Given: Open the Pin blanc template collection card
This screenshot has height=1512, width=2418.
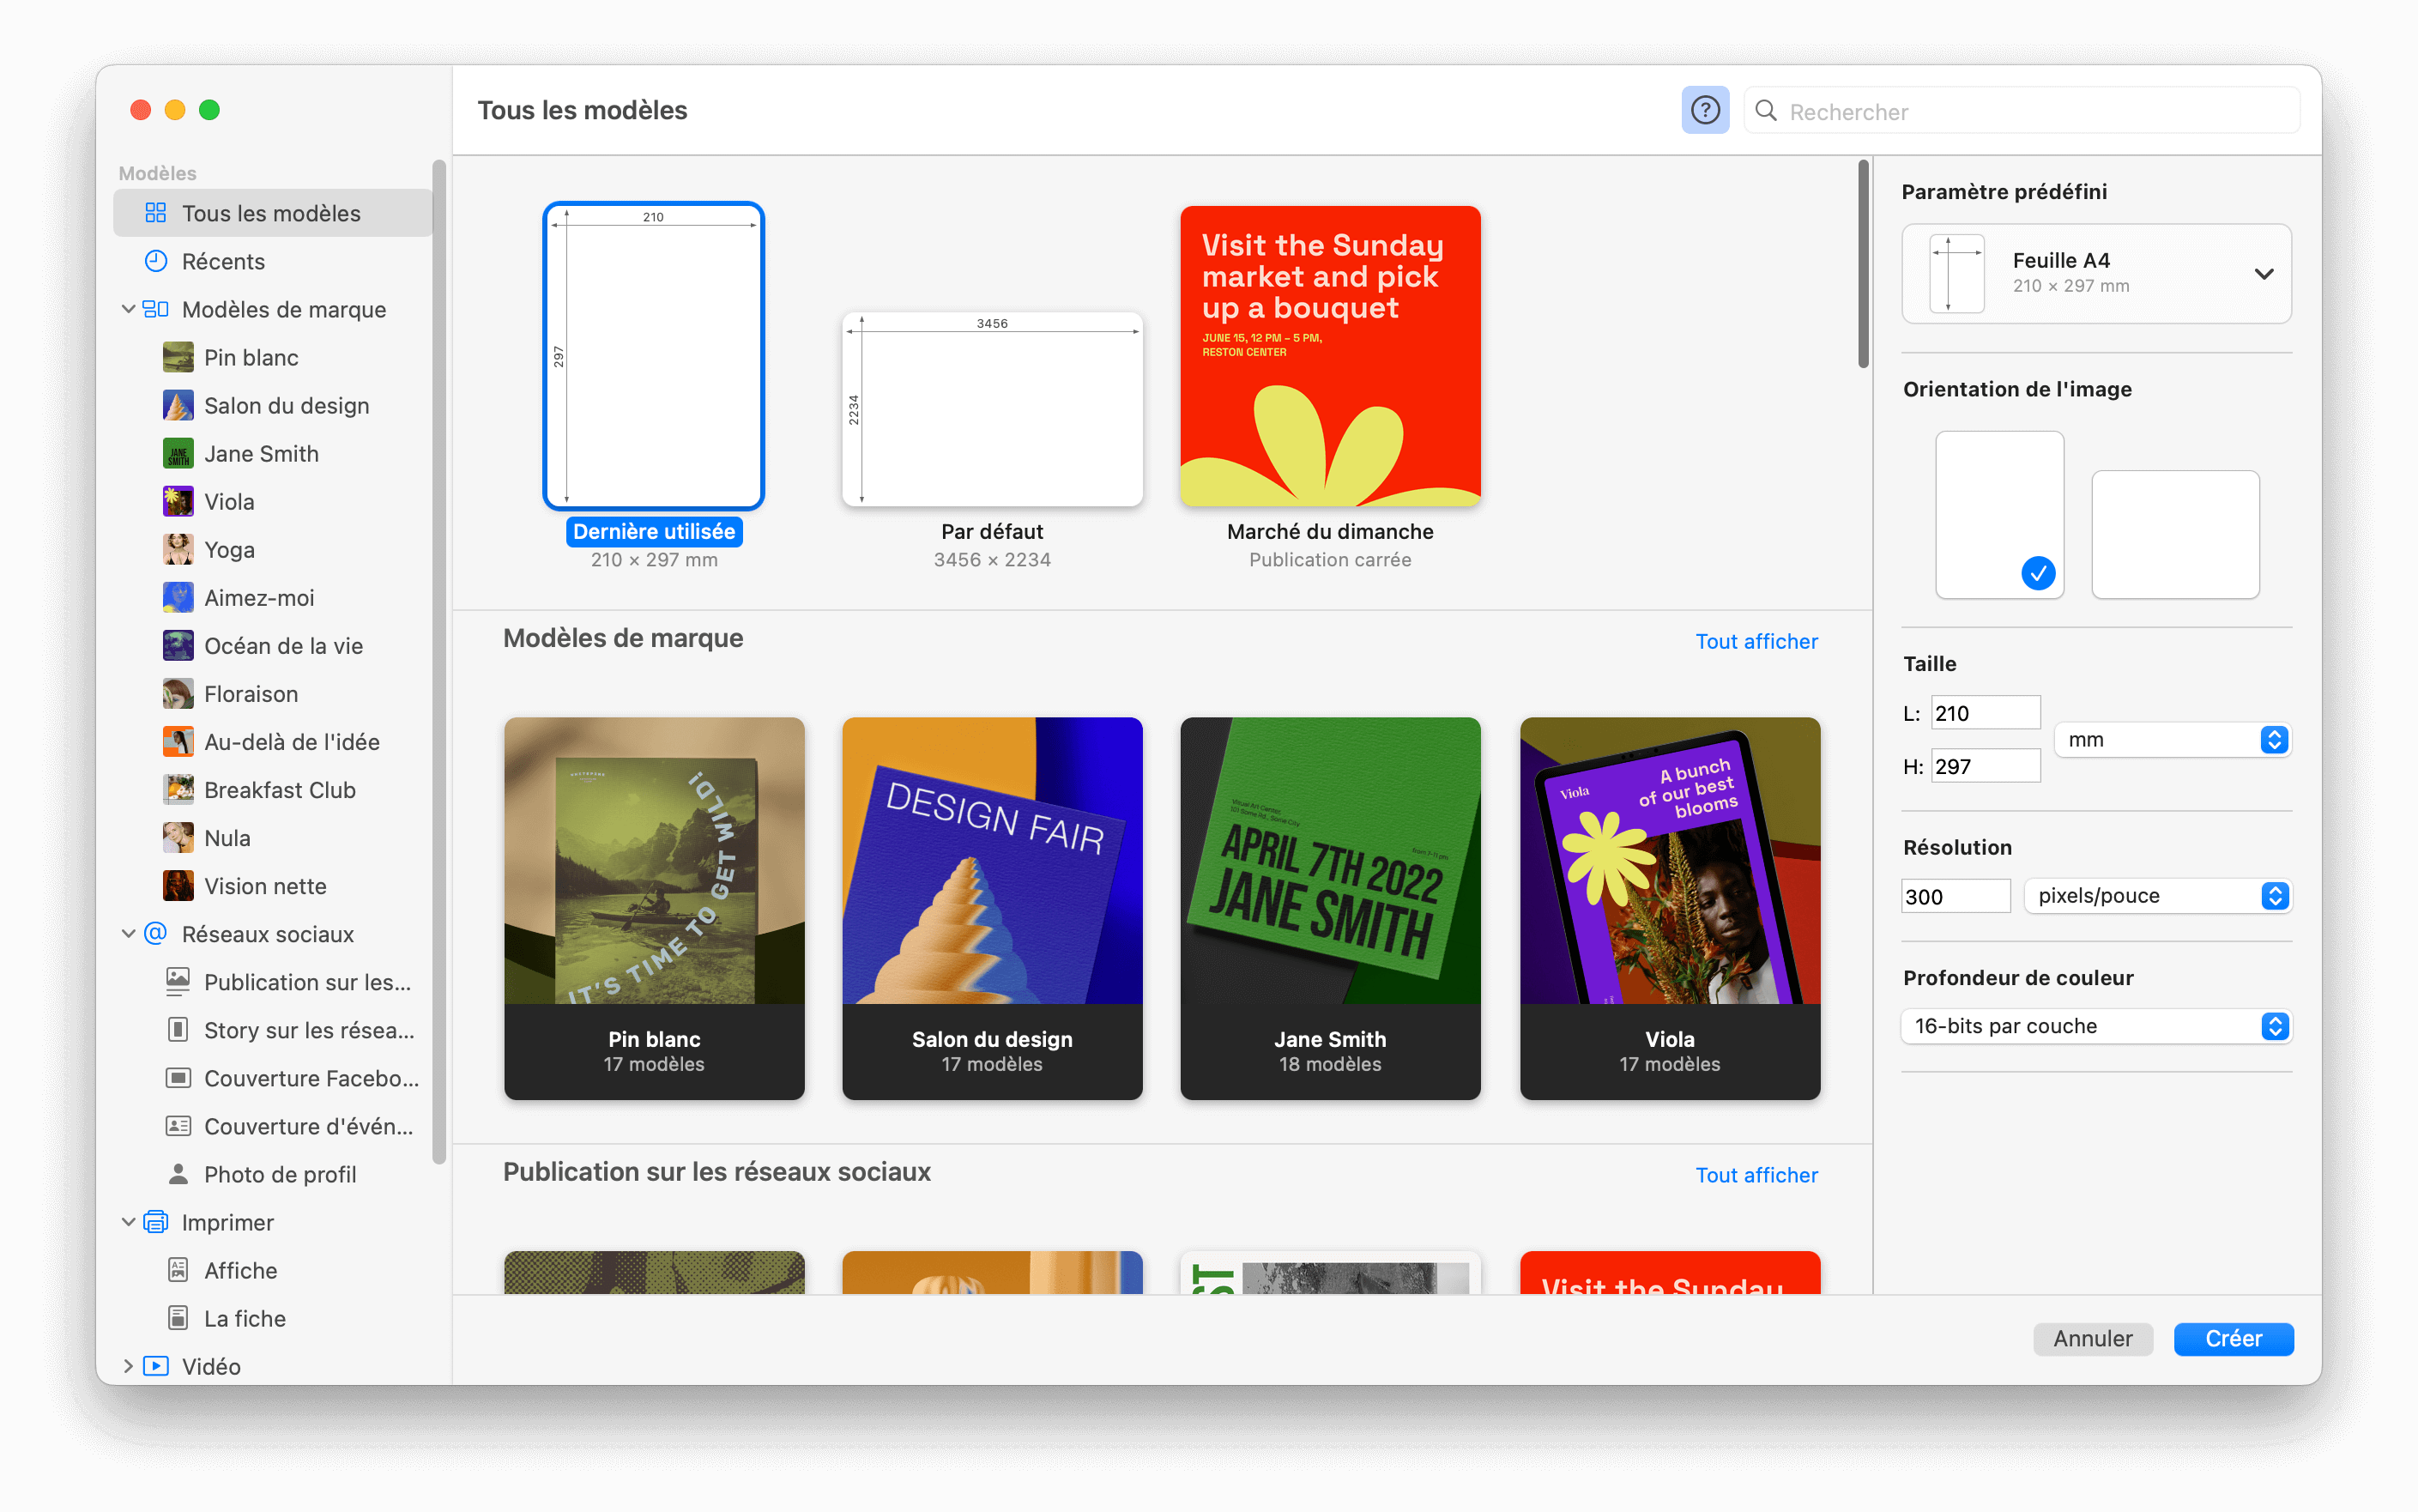Looking at the screenshot, I should click(x=653, y=908).
